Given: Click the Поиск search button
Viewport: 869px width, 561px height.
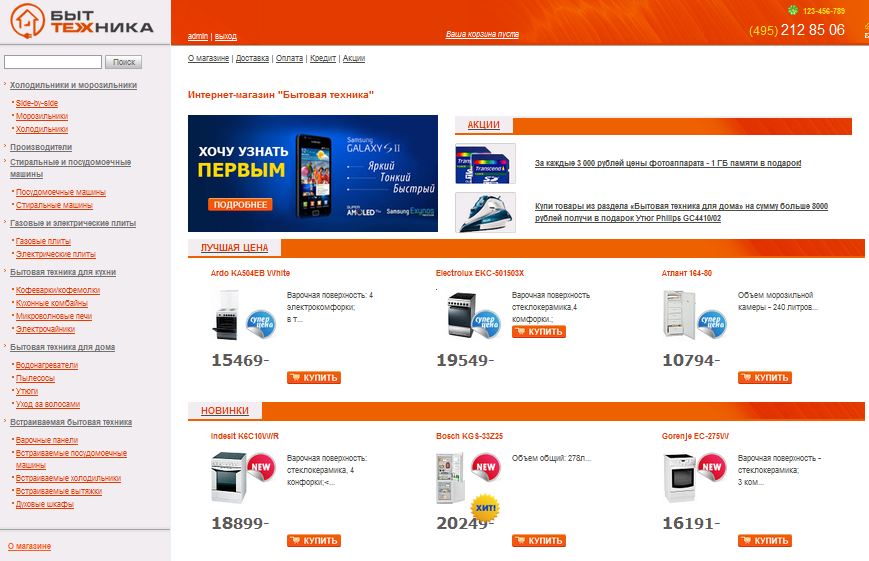Looking at the screenshot, I should pos(124,62).
